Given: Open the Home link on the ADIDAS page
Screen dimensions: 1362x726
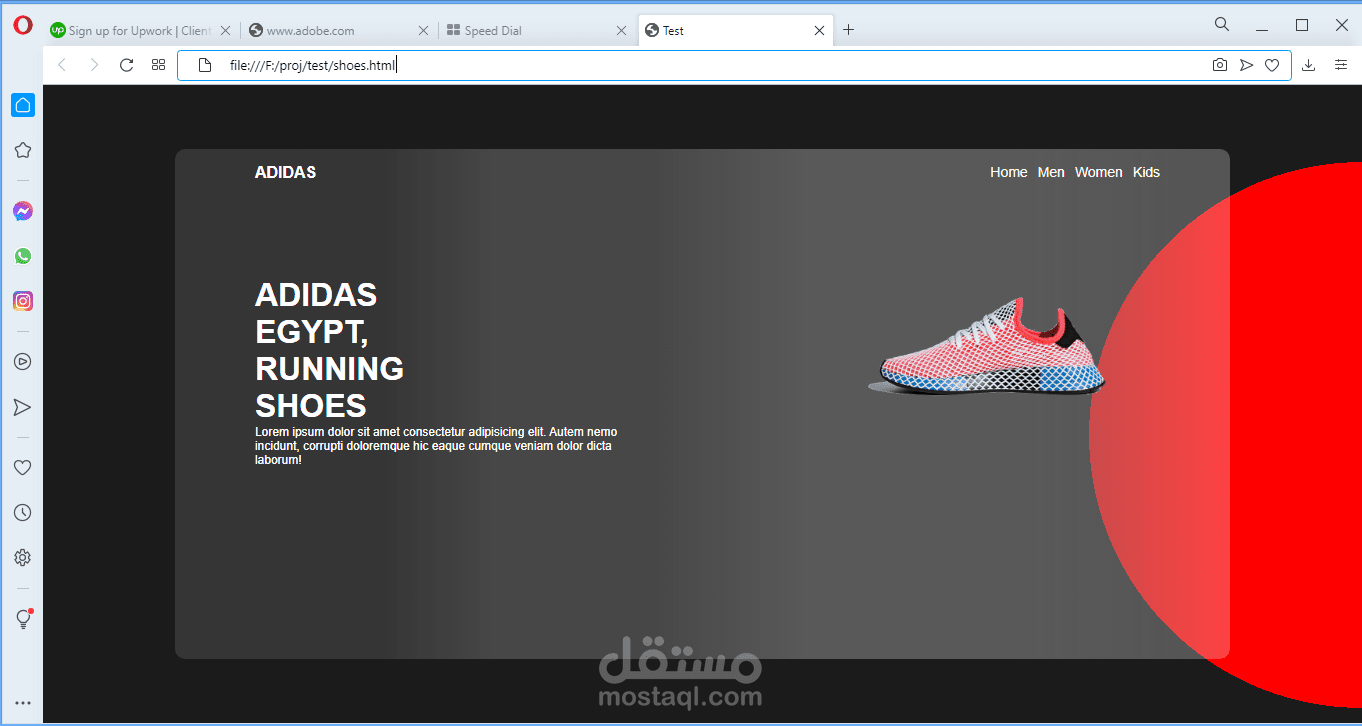Looking at the screenshot, I should [1008, 172].
